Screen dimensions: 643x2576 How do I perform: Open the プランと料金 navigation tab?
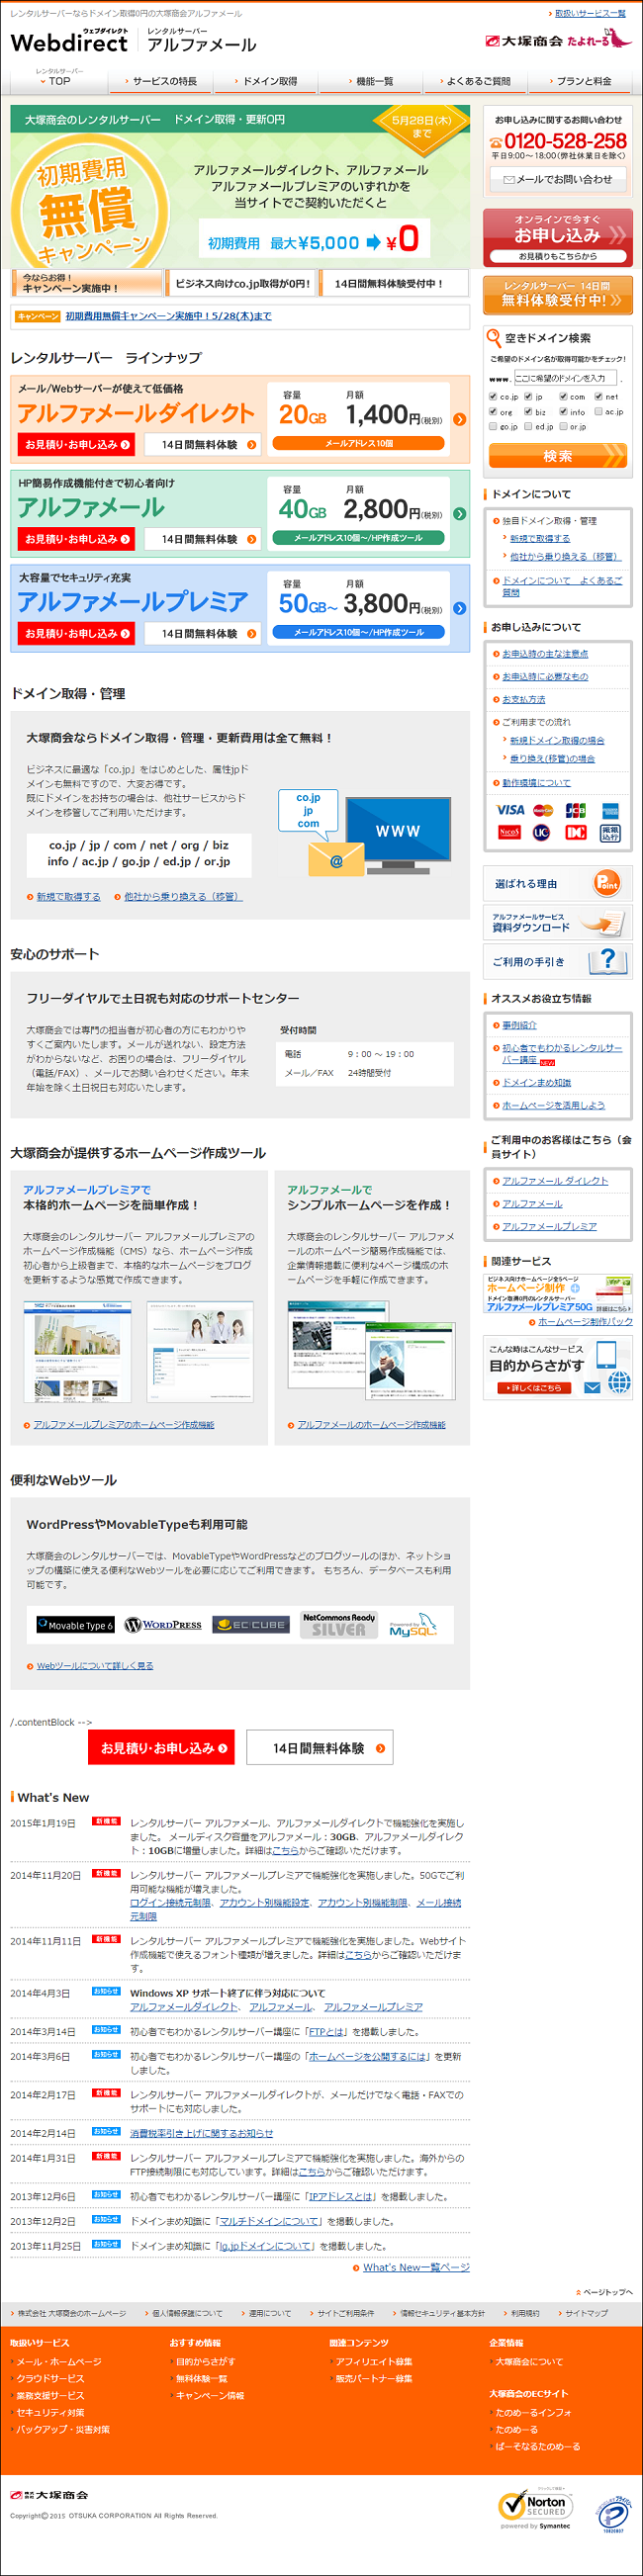point(582,81)
